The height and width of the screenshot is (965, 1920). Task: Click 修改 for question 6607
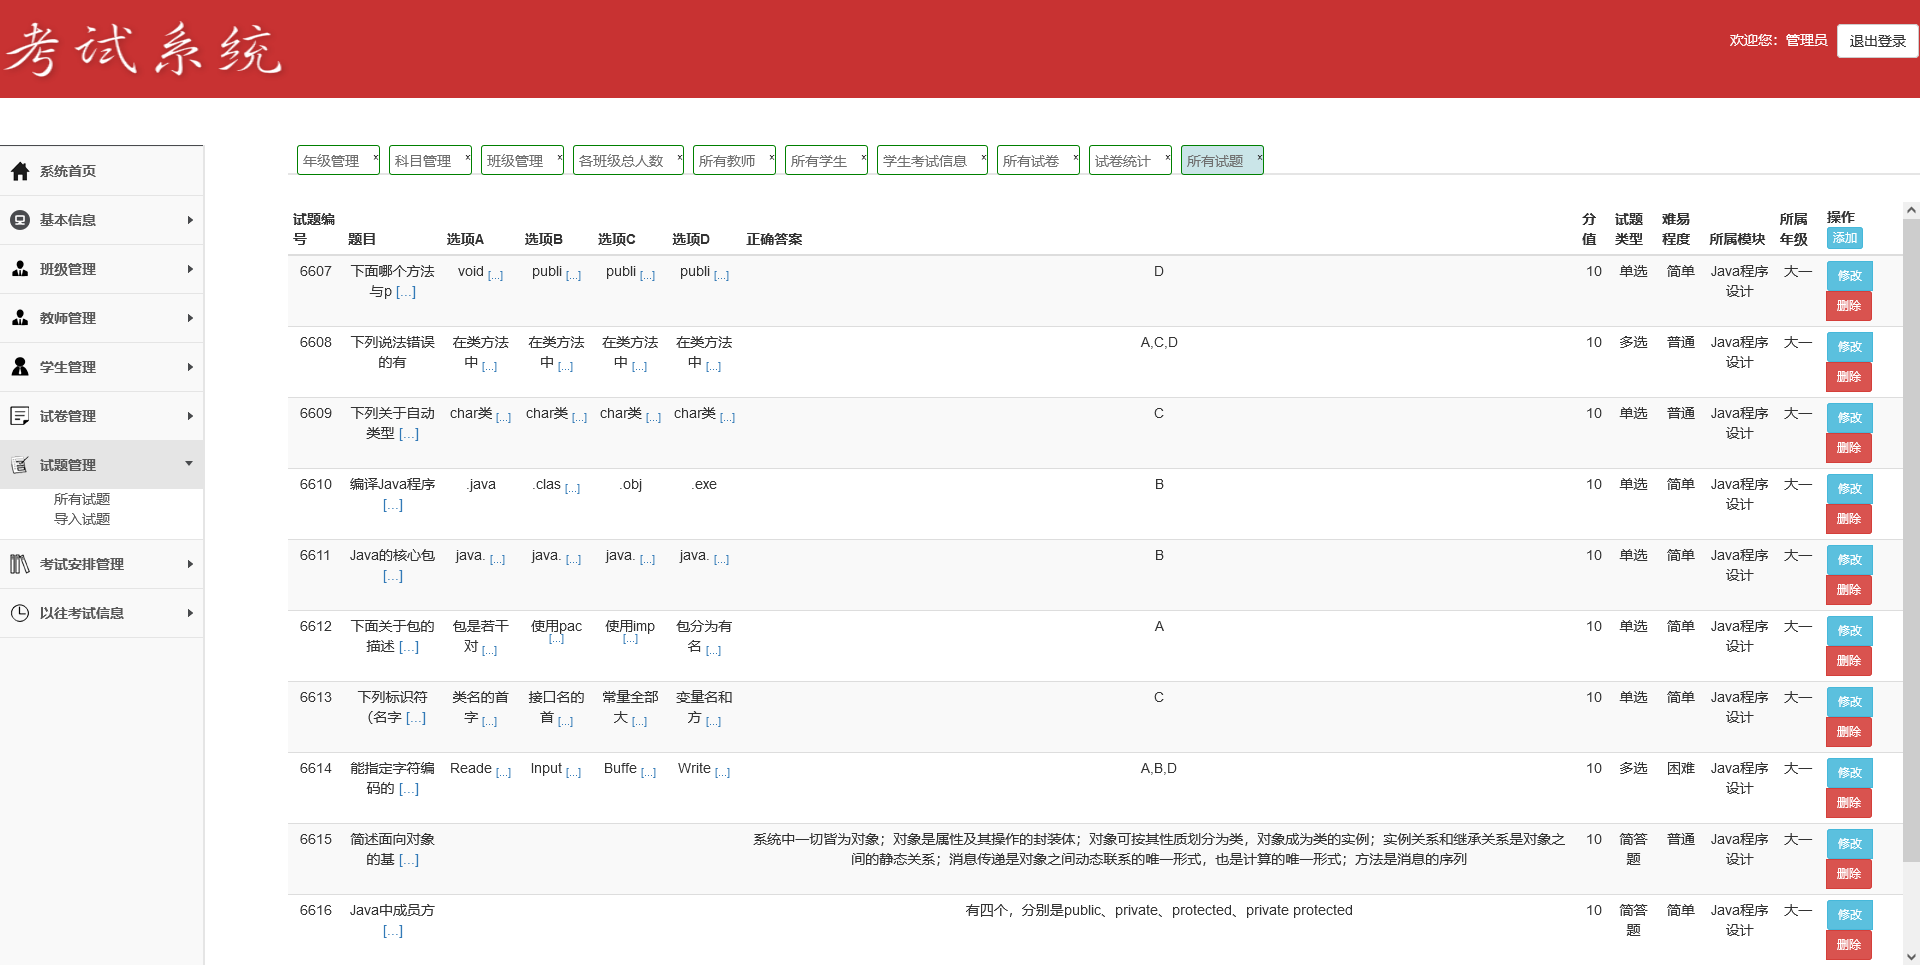[x=1849, y=275]
